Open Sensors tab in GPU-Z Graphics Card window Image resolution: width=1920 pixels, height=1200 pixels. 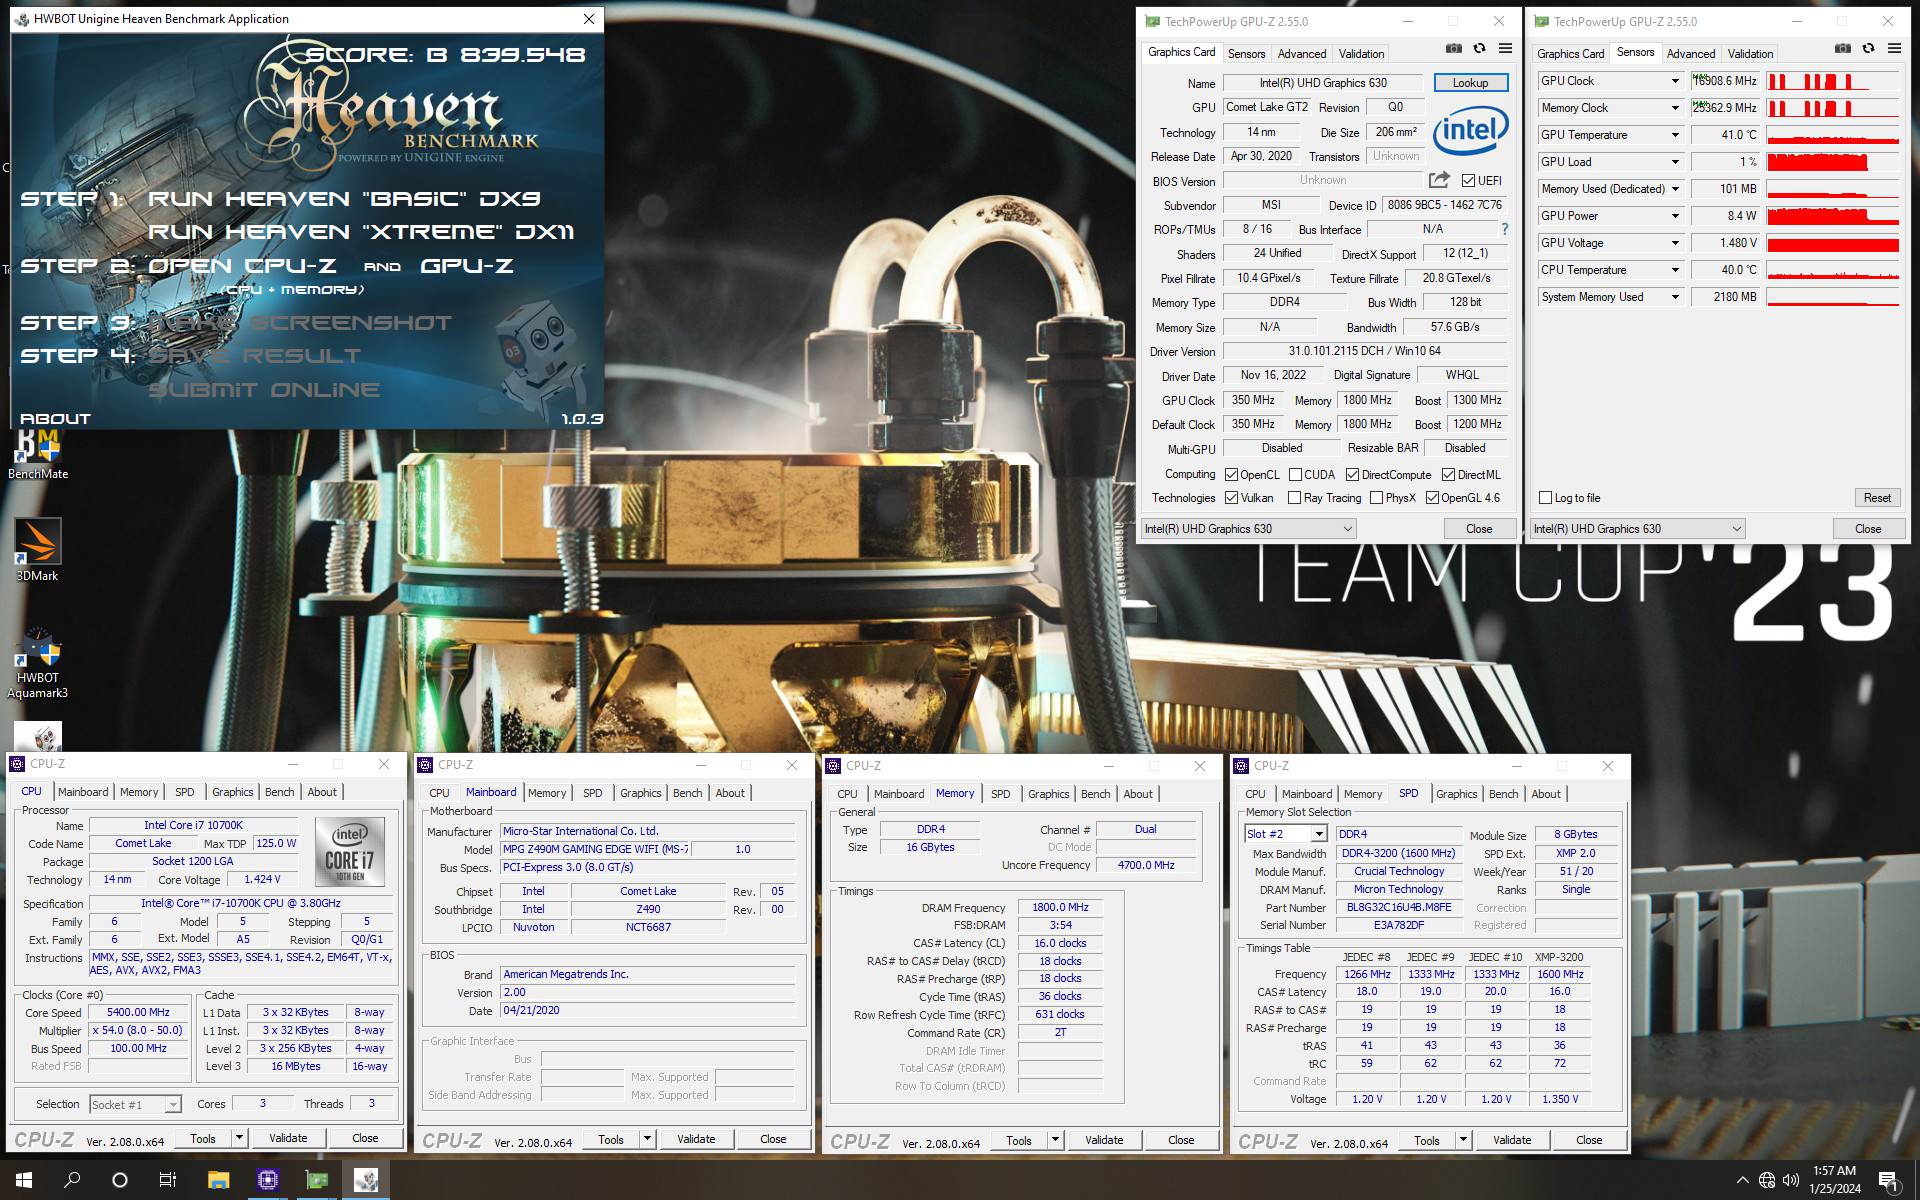[x=1246, y=54]
